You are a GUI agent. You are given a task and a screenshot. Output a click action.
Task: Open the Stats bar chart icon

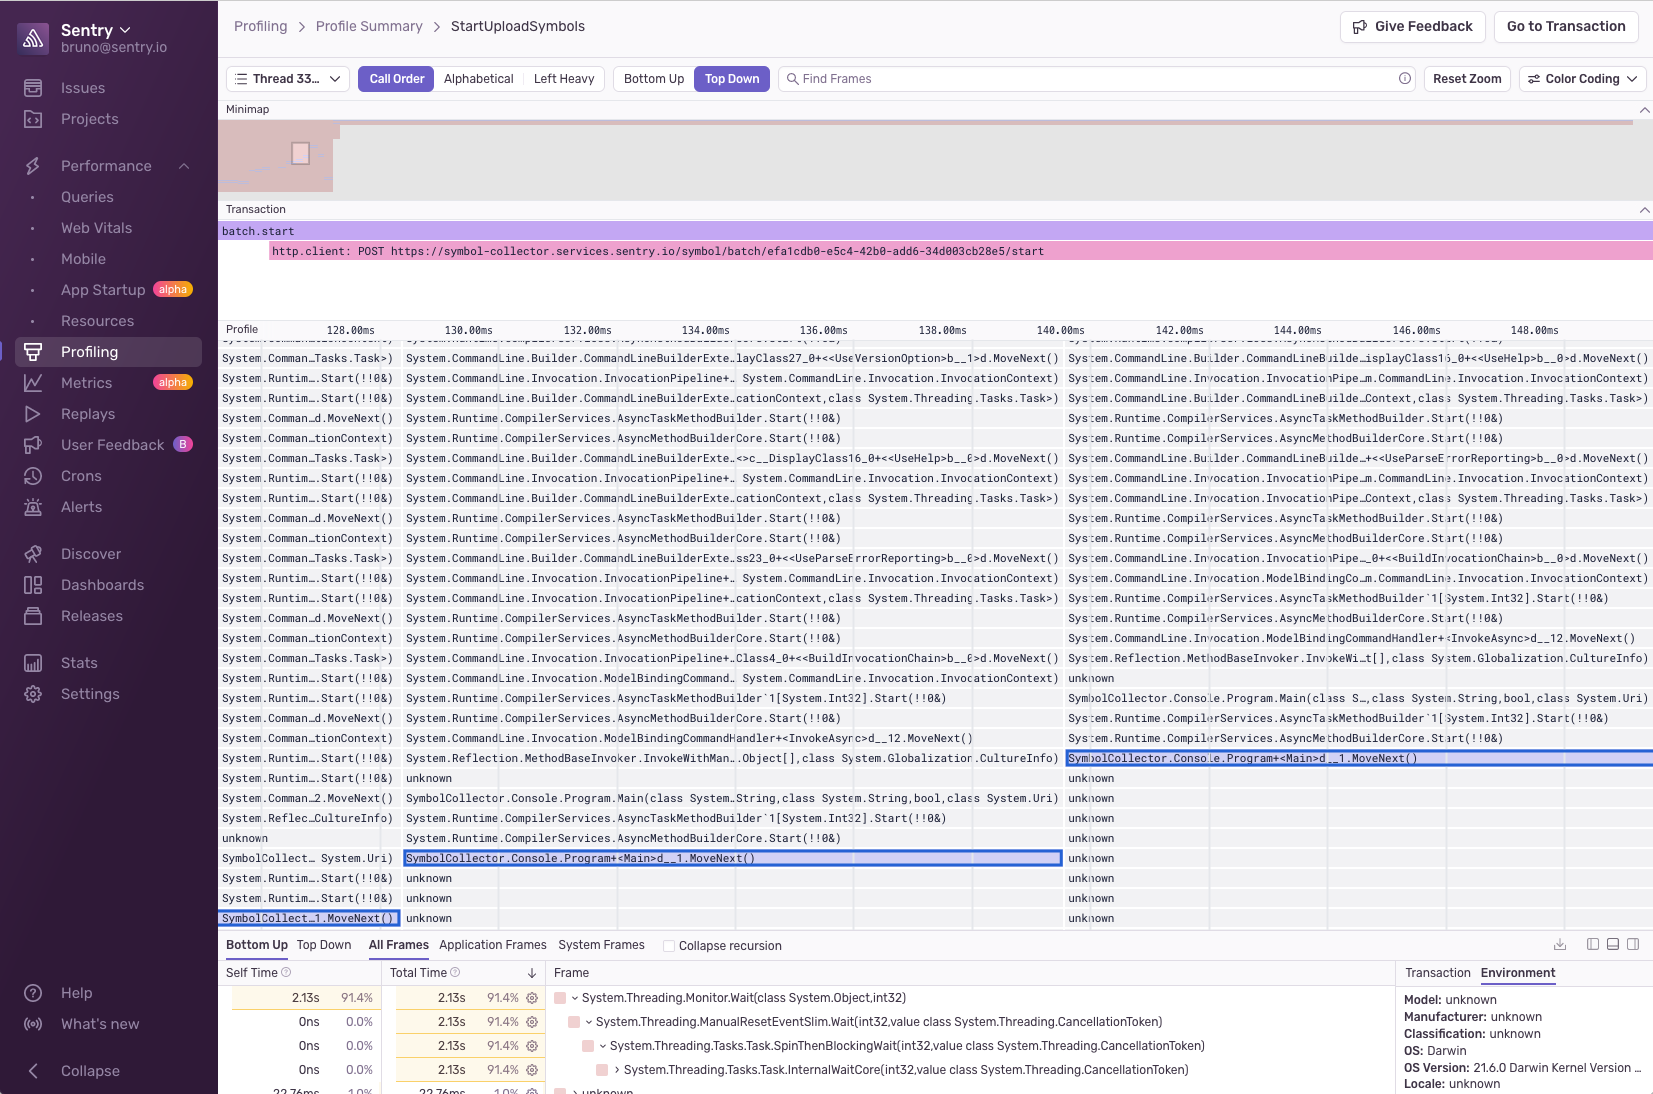33,663
